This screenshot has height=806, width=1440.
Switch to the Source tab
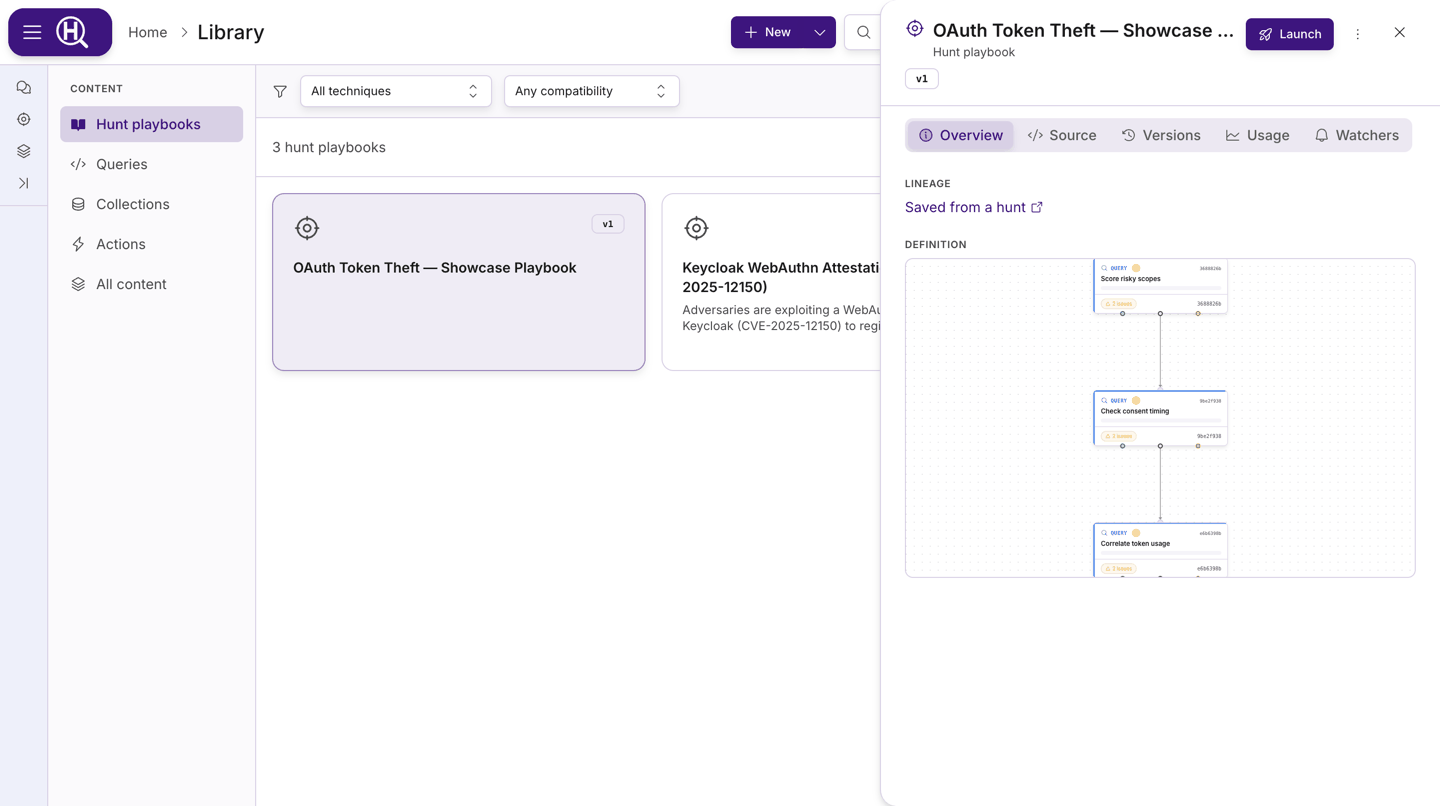coord(1062,135)
